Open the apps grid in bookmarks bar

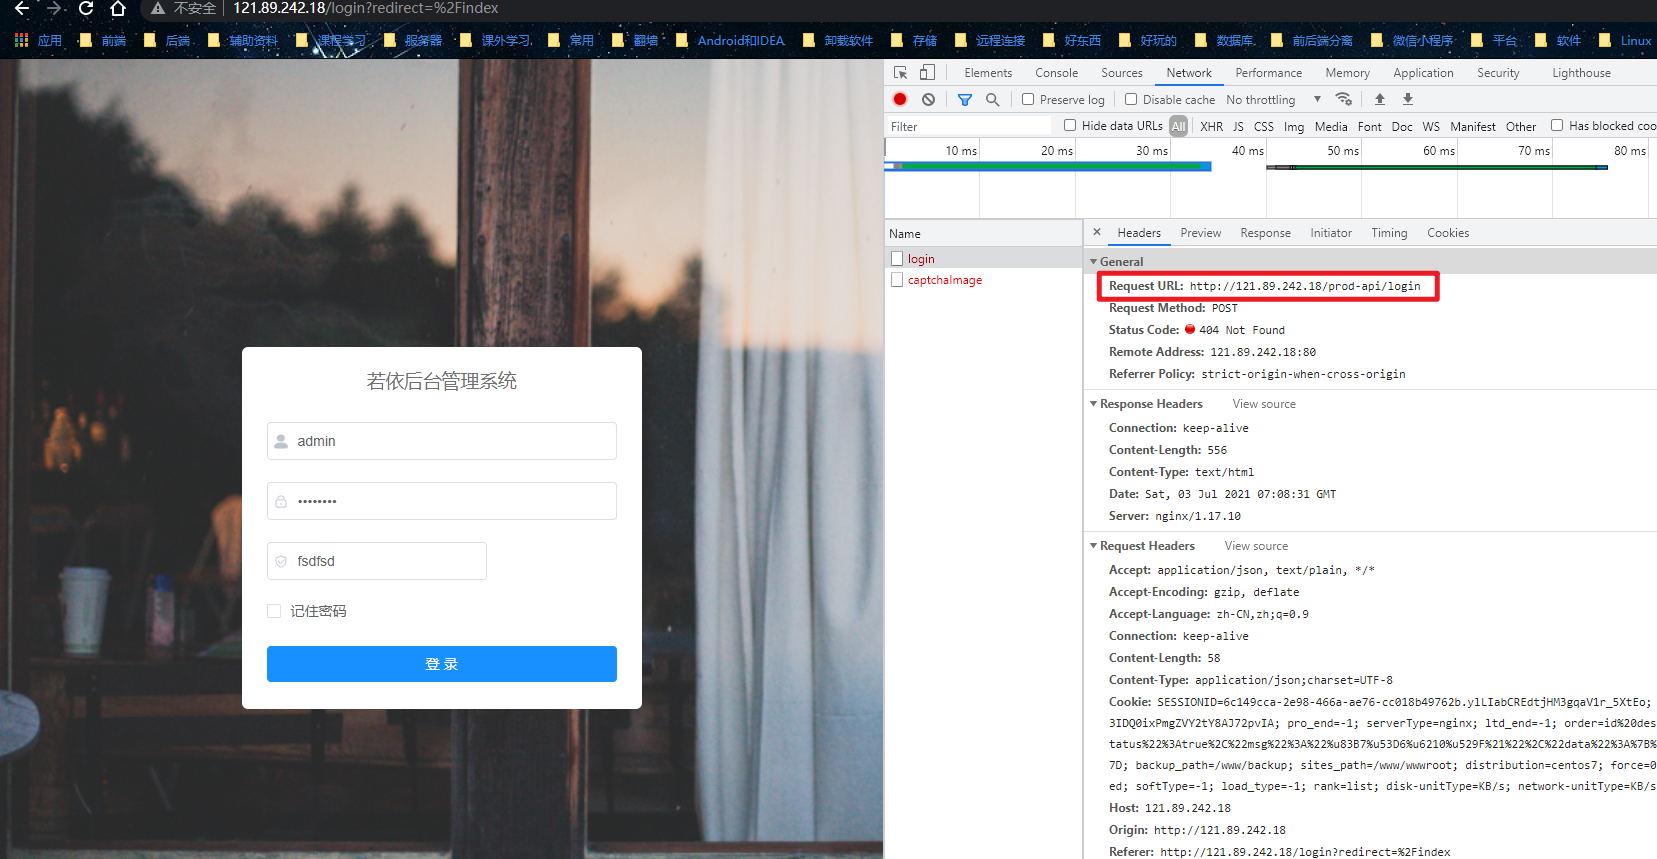22,41
